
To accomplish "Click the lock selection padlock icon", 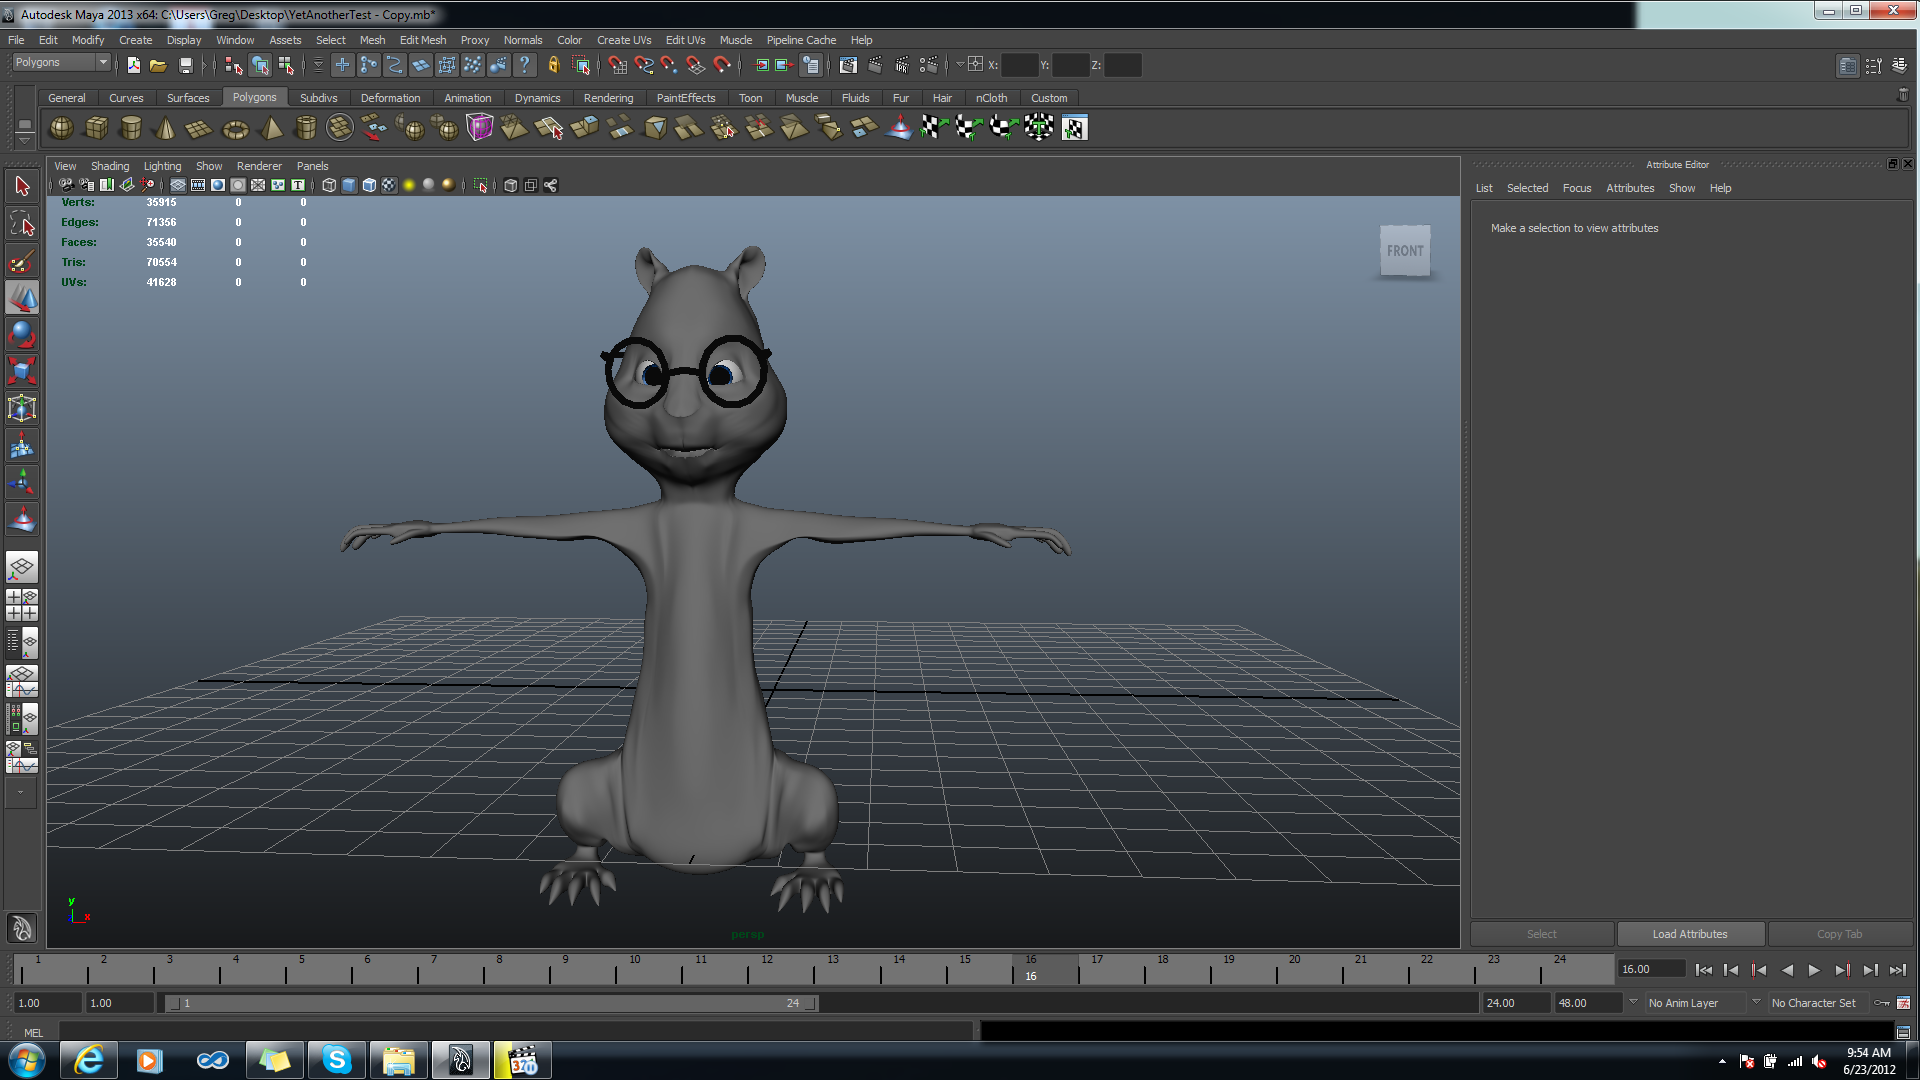I will 553,65.
